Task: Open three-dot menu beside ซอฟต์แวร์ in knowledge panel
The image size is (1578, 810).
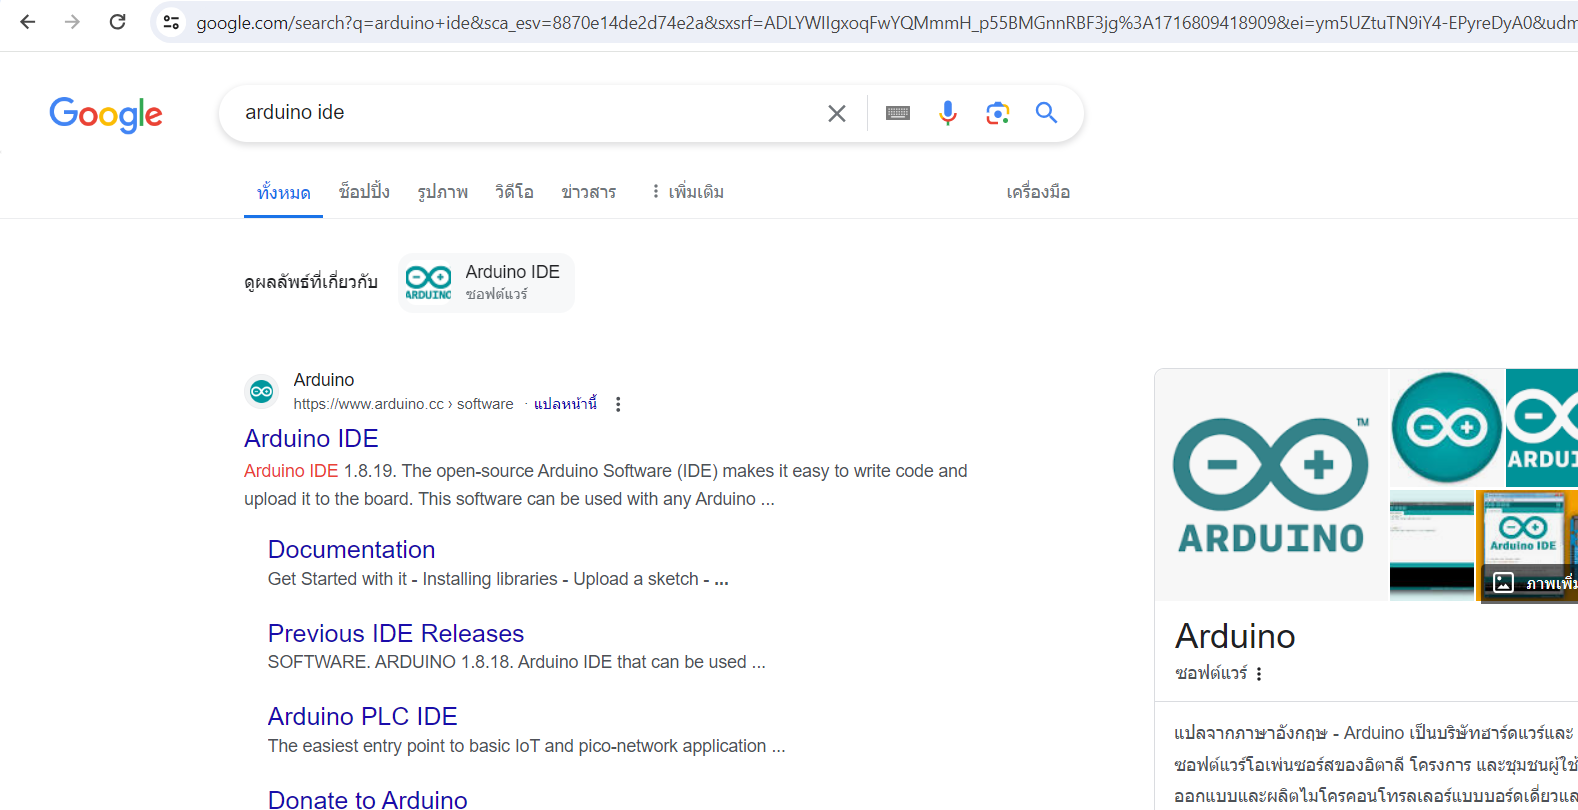Action: click(1259, 674)
